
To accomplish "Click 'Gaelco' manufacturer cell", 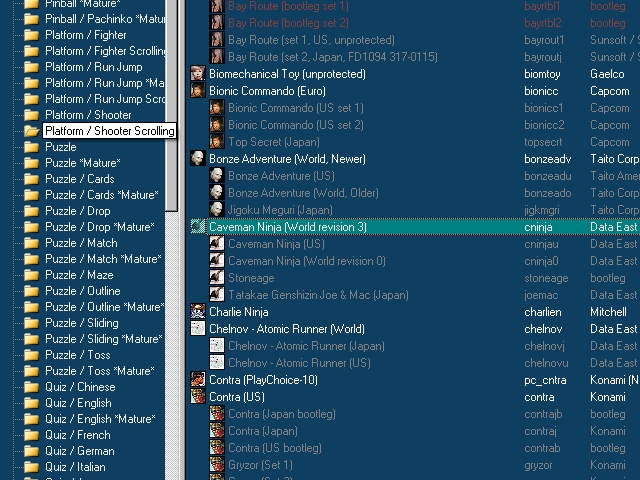I will pyautogui.click(x=607, y=74).
